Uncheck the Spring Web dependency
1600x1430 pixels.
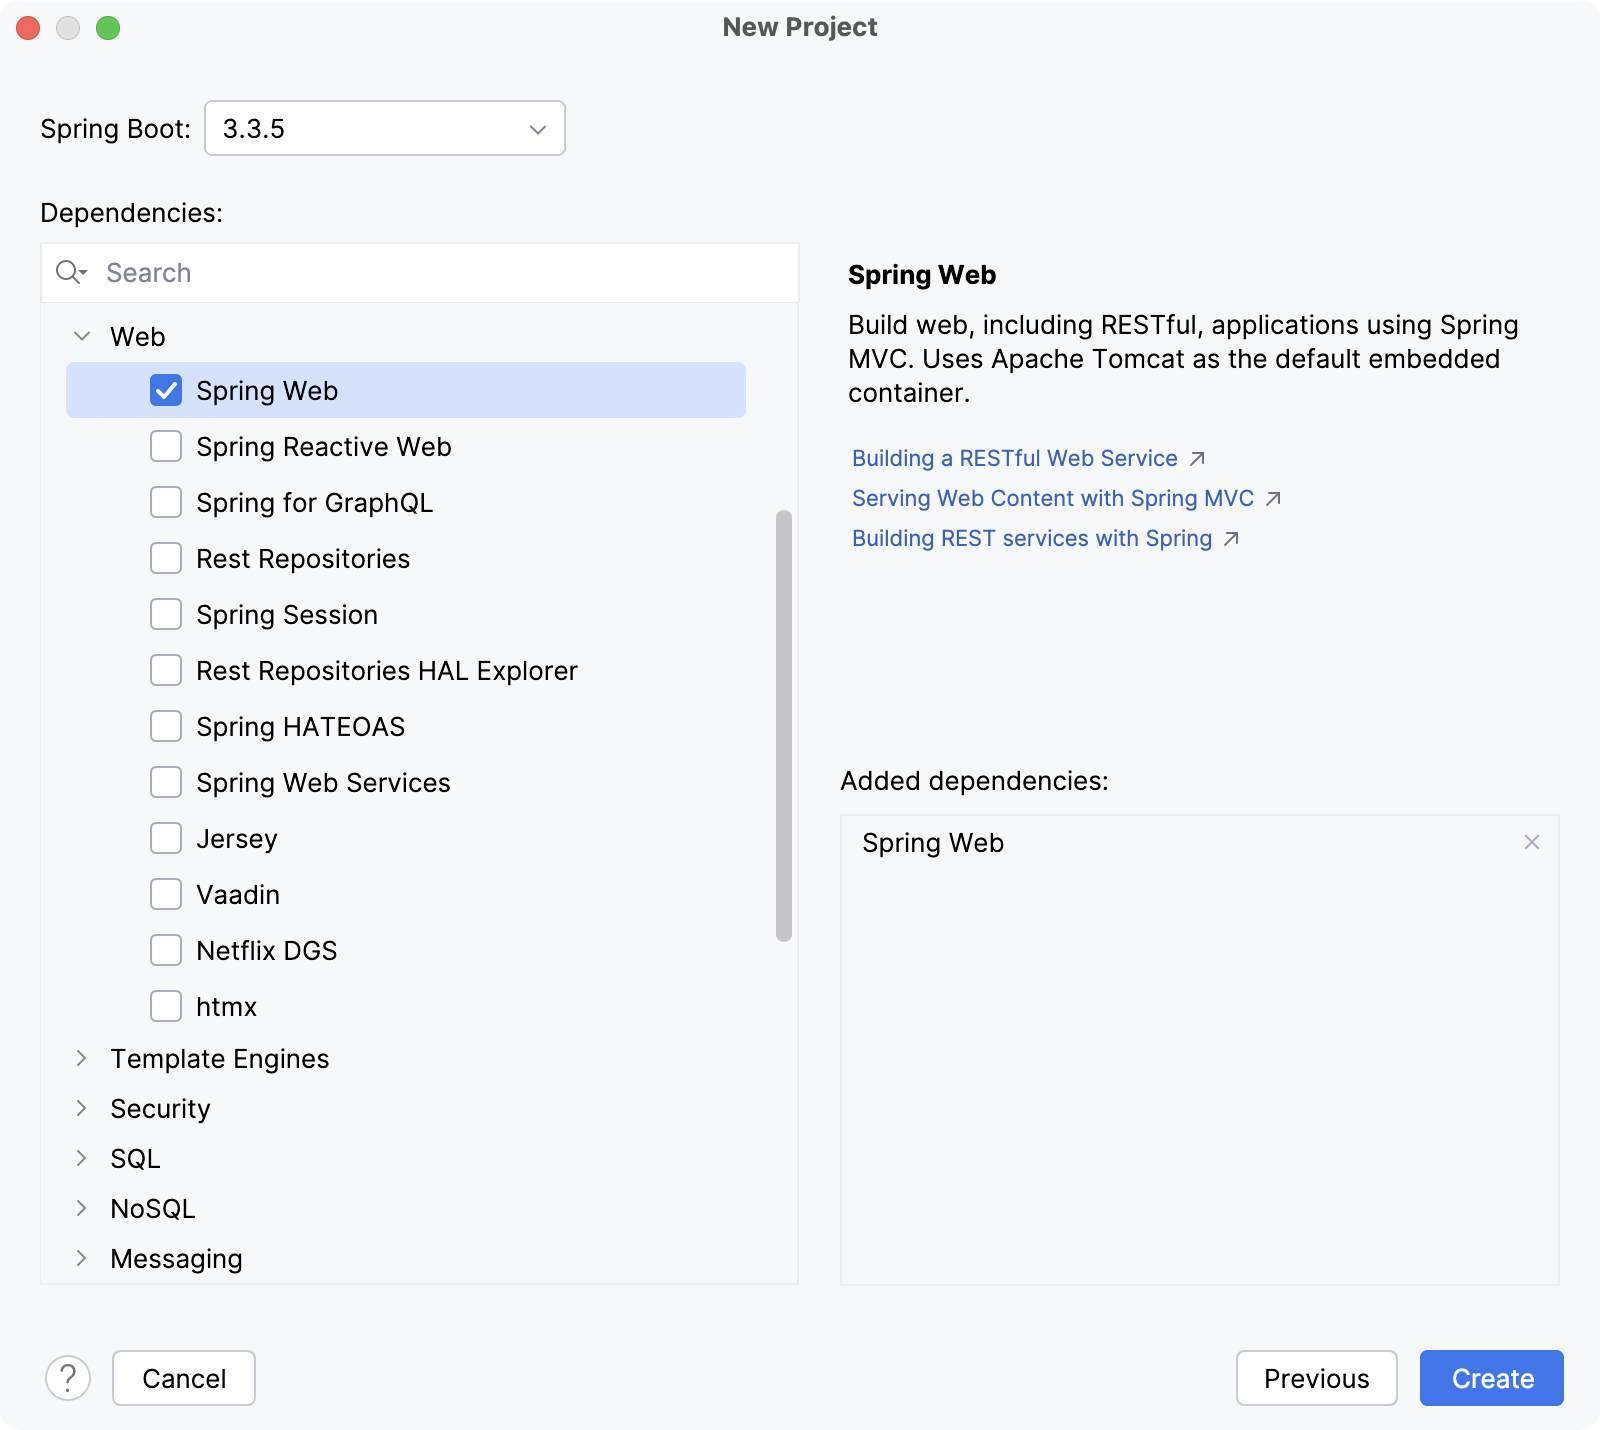[x=166, y=390]
